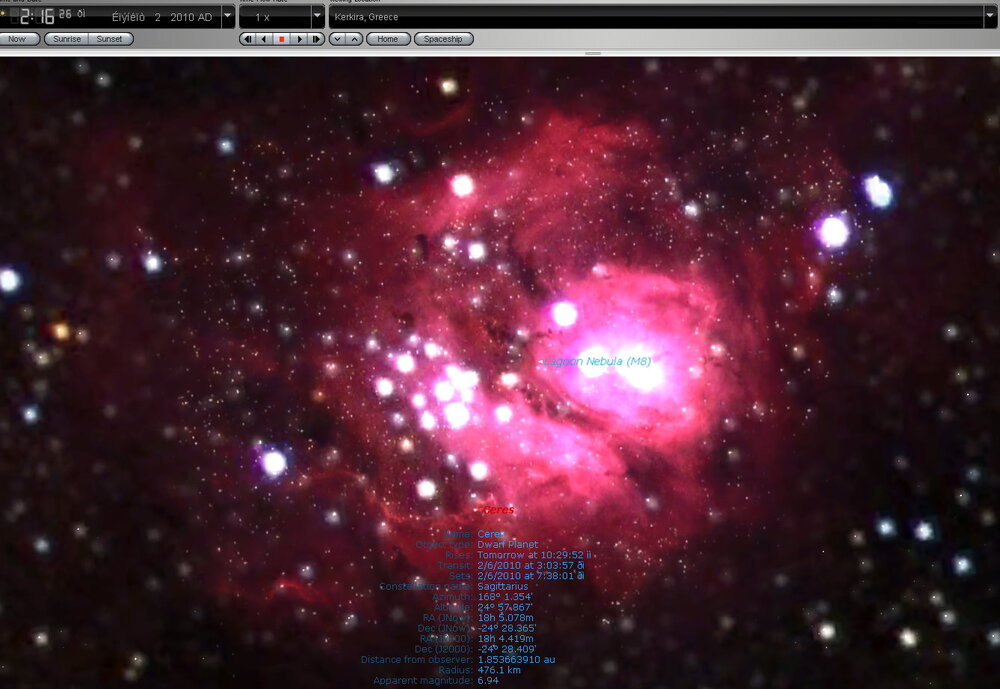Return to the Home view

coord(388,39)
